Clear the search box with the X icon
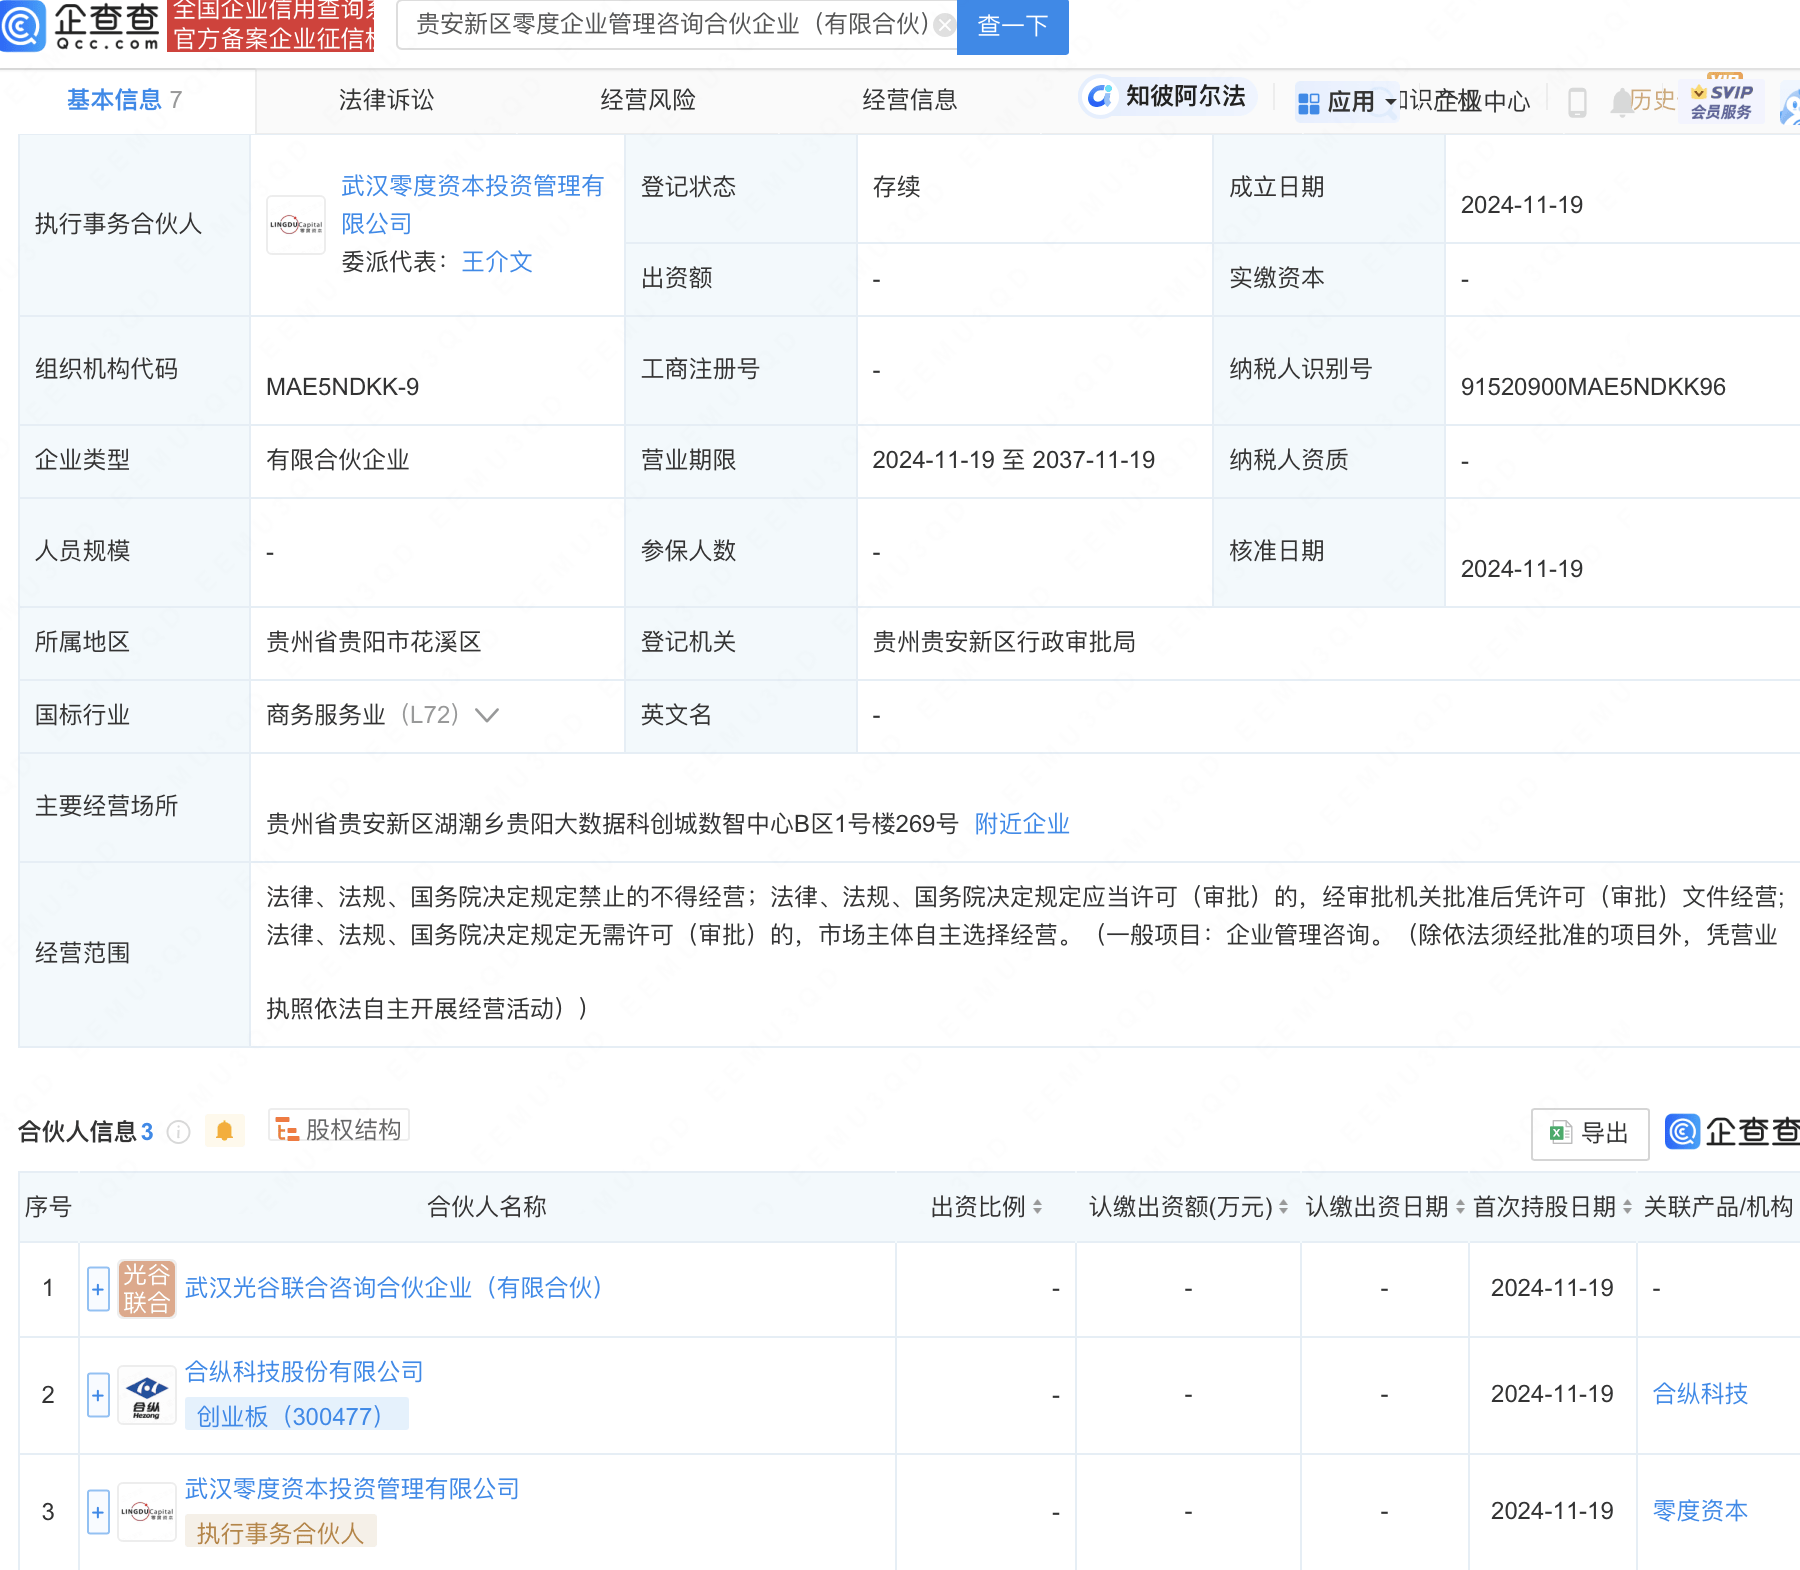1800x1570 pixels. [943, 25]
